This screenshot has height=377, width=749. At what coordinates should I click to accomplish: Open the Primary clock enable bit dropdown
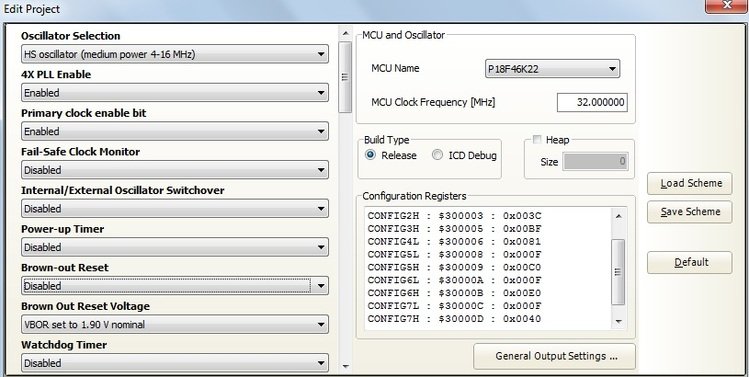175,131
